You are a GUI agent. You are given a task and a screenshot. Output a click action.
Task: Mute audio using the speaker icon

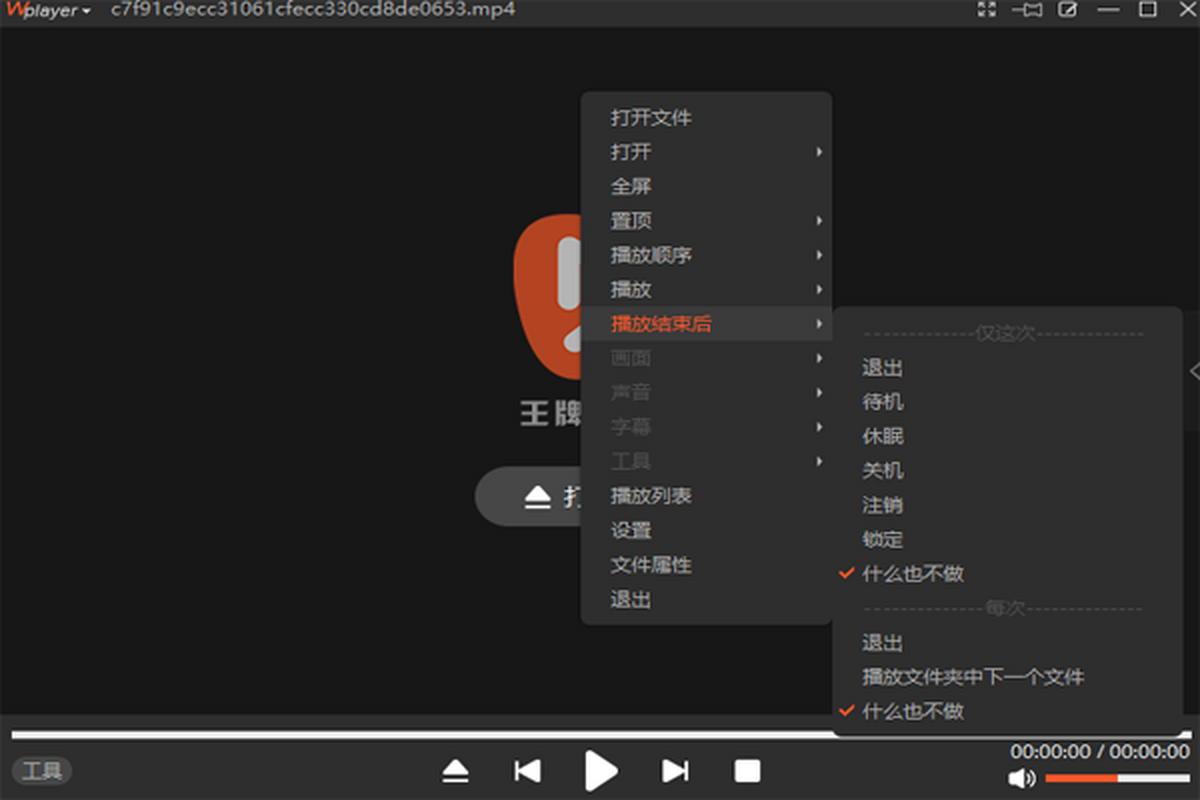coord(1021,778)
